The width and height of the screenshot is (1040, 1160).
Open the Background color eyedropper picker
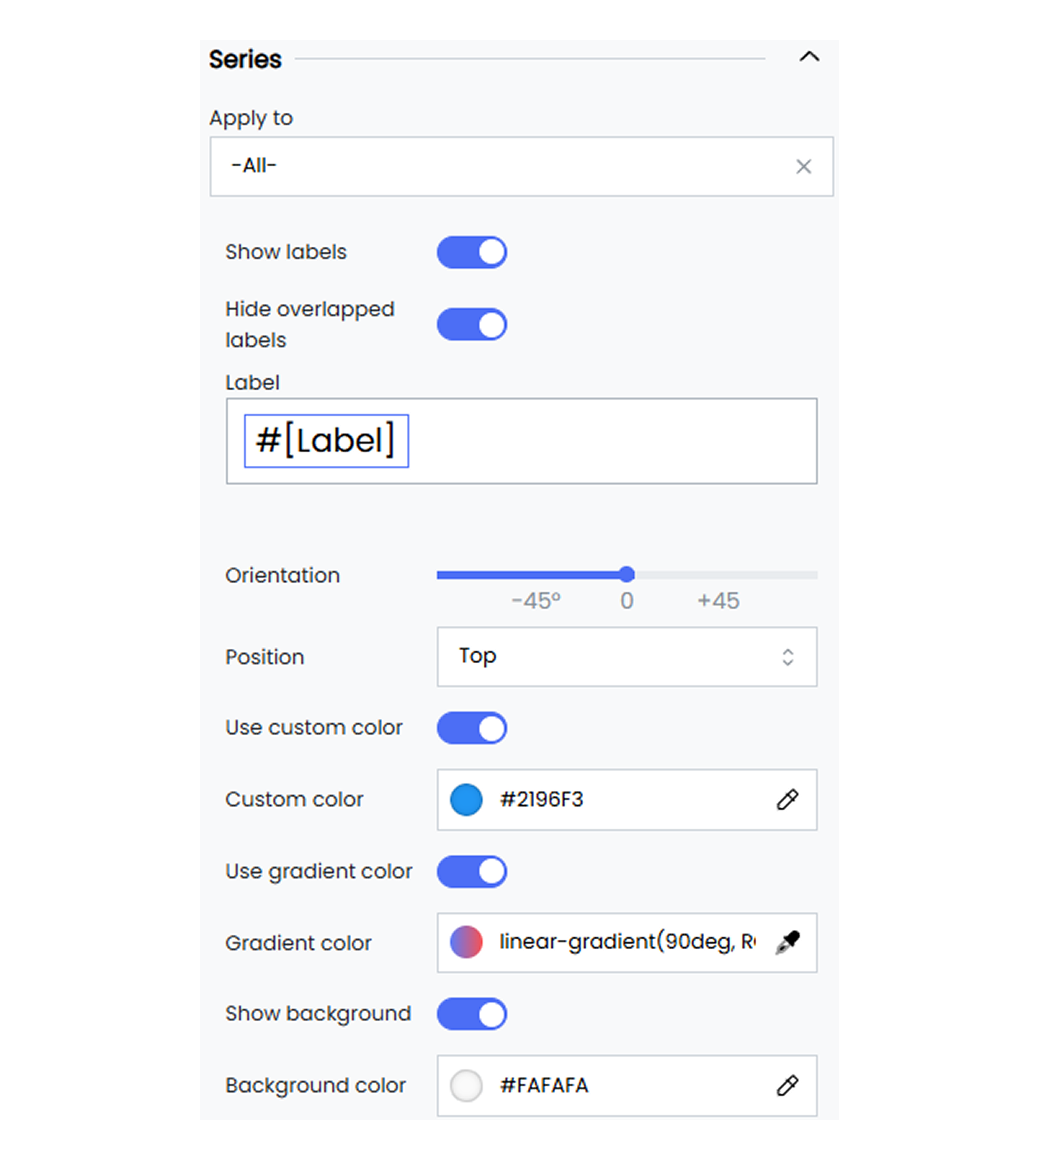[788, 1086]
